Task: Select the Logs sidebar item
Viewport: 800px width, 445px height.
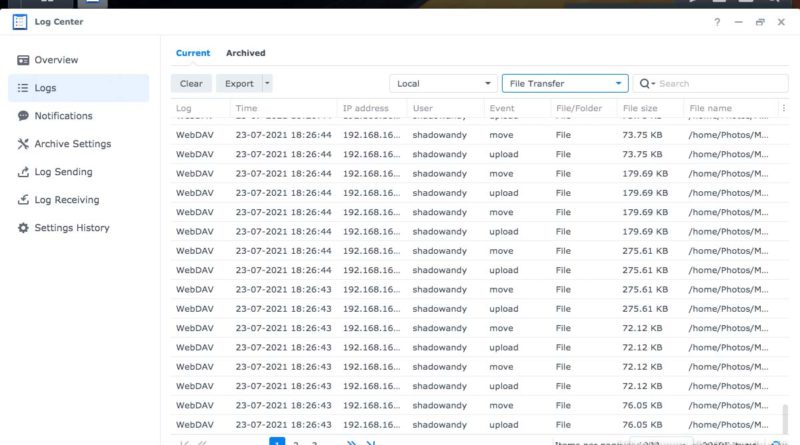Action: click(45, 88)
